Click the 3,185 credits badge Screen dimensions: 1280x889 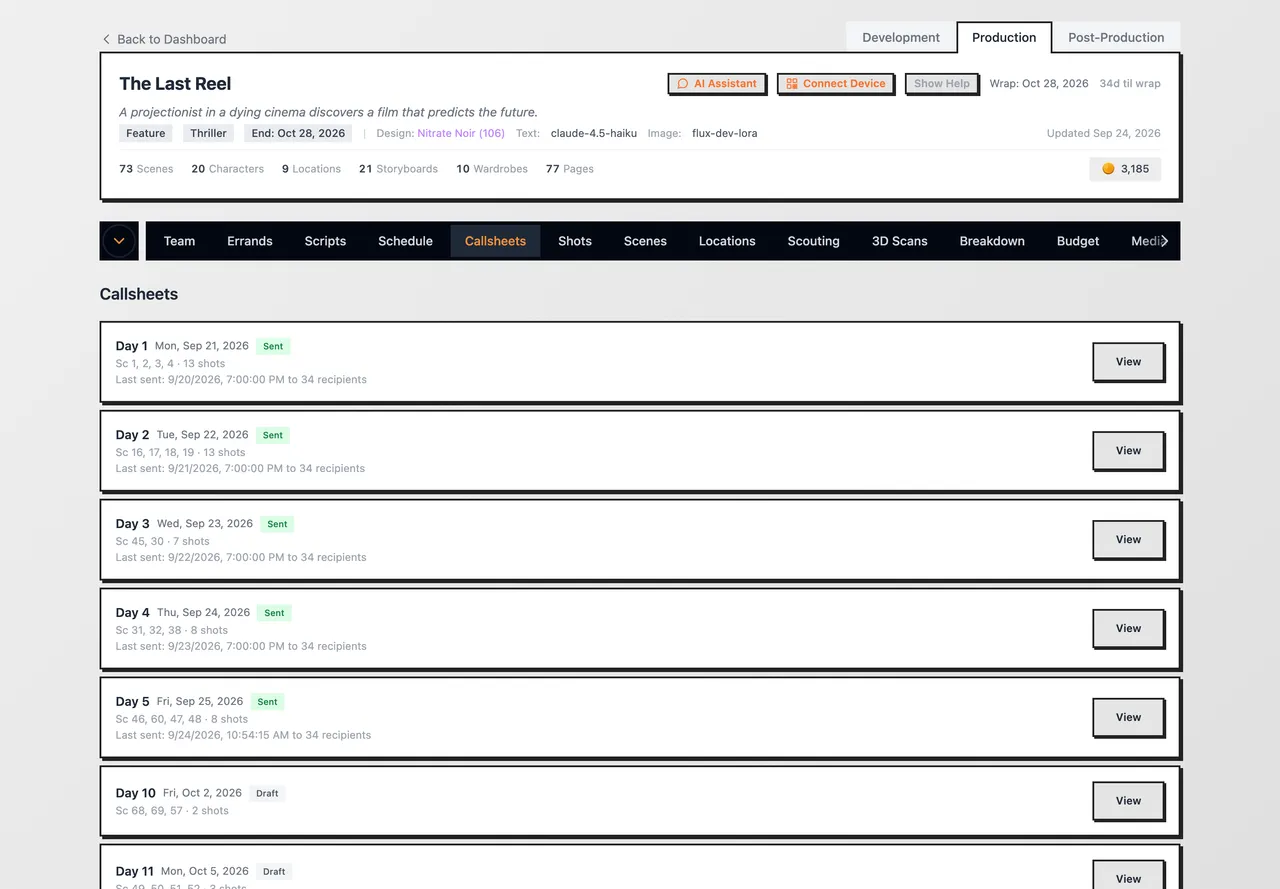pos(1125,169)
